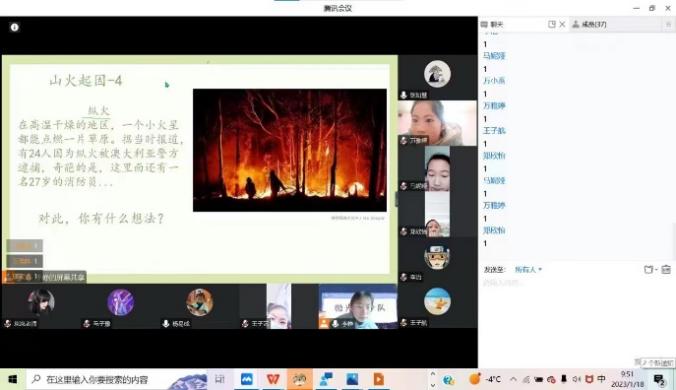This screenshot has height=390, width=676.
Task: Click the weather -4°C taskbar widget
Action: pos(485,379)
